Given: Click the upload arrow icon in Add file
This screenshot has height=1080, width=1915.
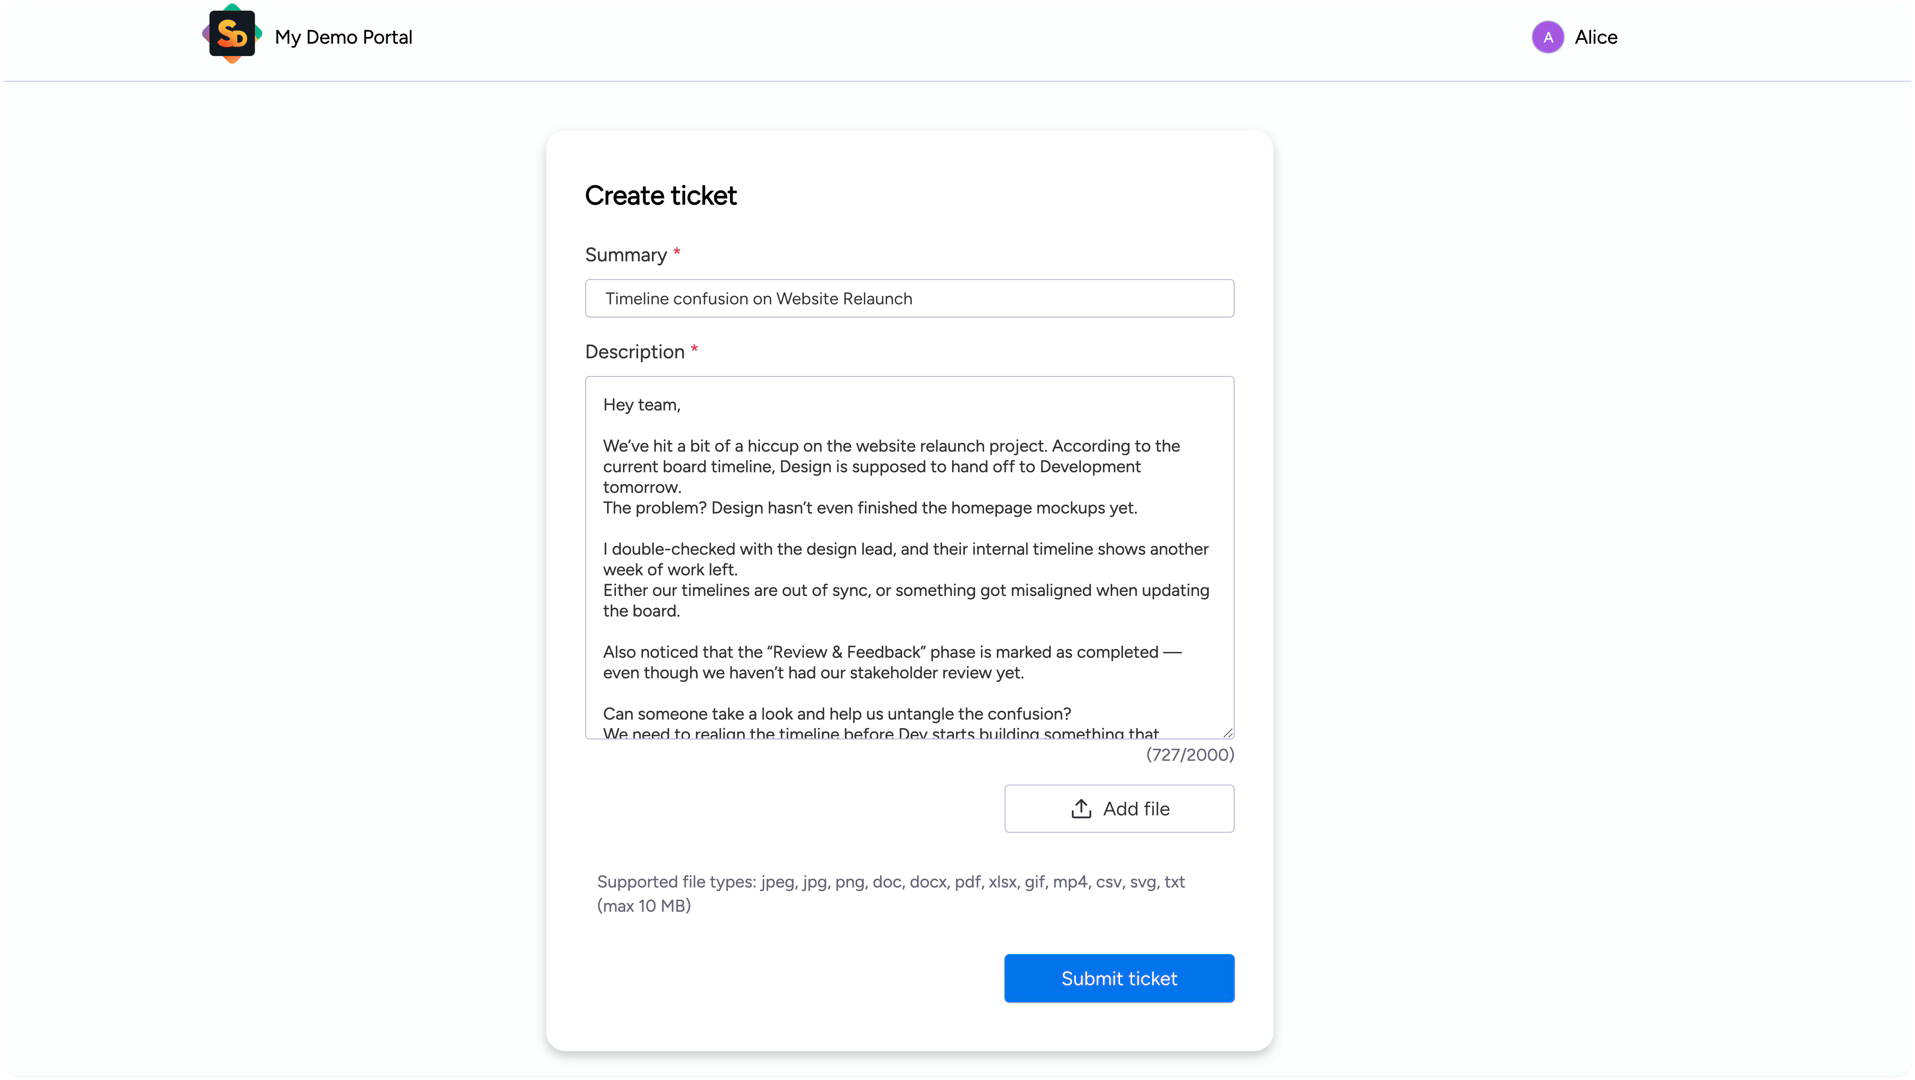Looking at the screenshot, I should [1081, 809].
